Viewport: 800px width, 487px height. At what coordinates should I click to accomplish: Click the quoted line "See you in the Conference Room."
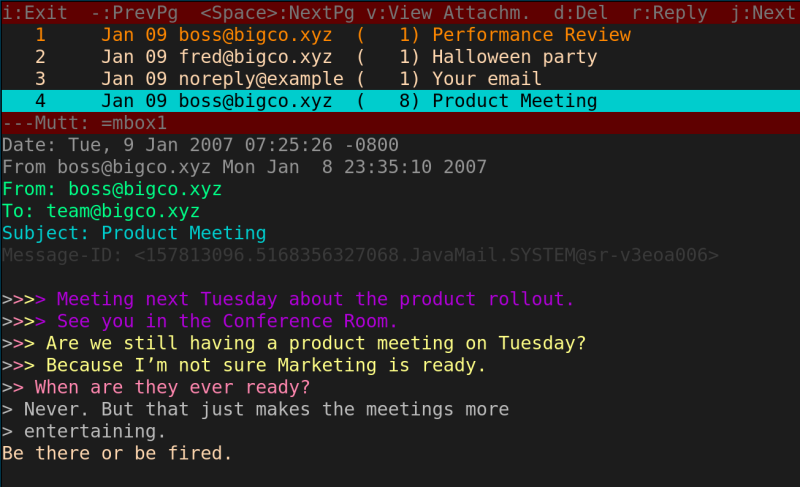[227, 321]
